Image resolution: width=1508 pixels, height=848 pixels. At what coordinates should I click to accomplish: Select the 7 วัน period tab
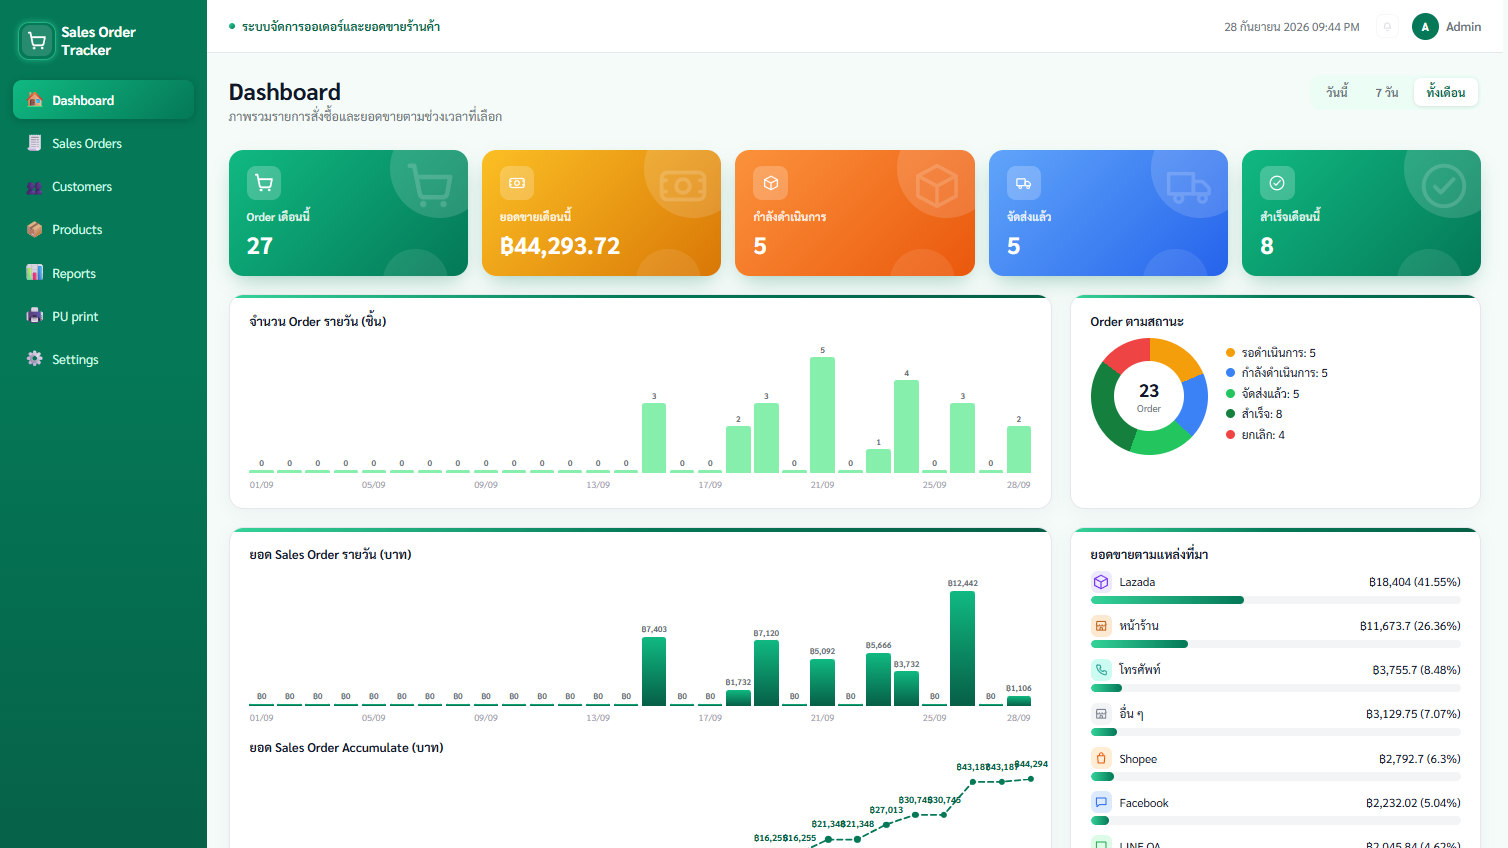point(1386,92)
